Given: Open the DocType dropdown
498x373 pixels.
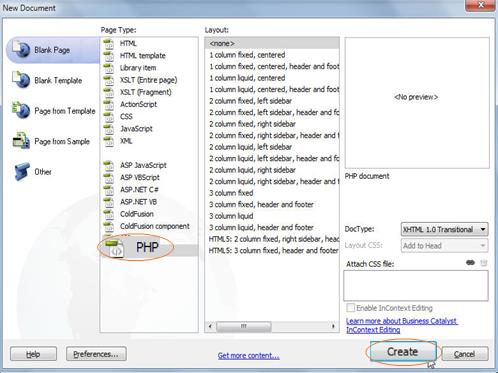Looking at the screenshot, I should 444,229.
